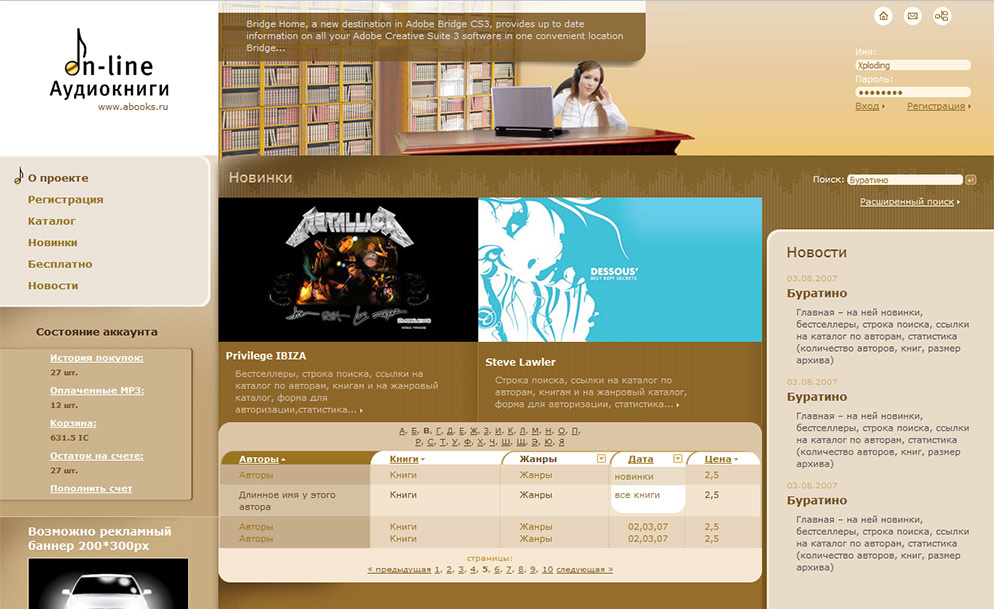The width and height of the screenshot is (994, 609).
Task: Open 'Бесплатно' in the left menu
Action: click(60, 264)
